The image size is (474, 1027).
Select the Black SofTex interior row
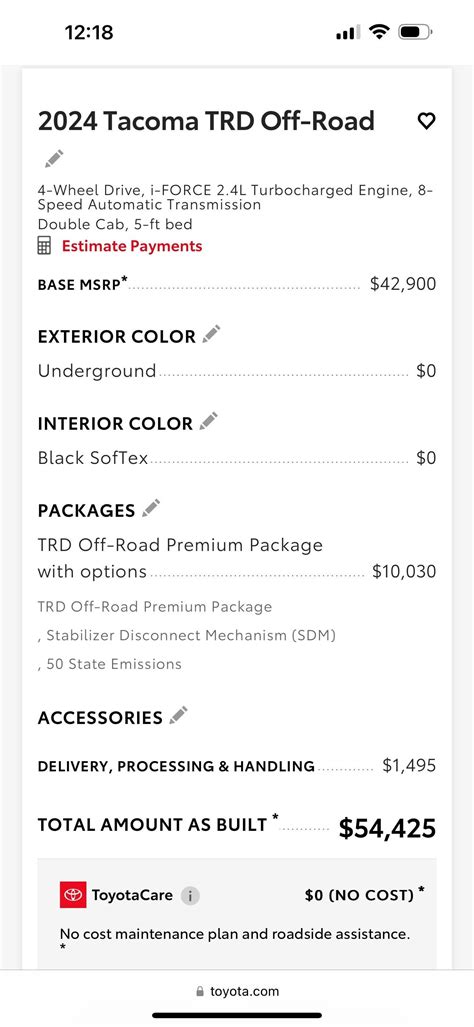tap(237, 458)
